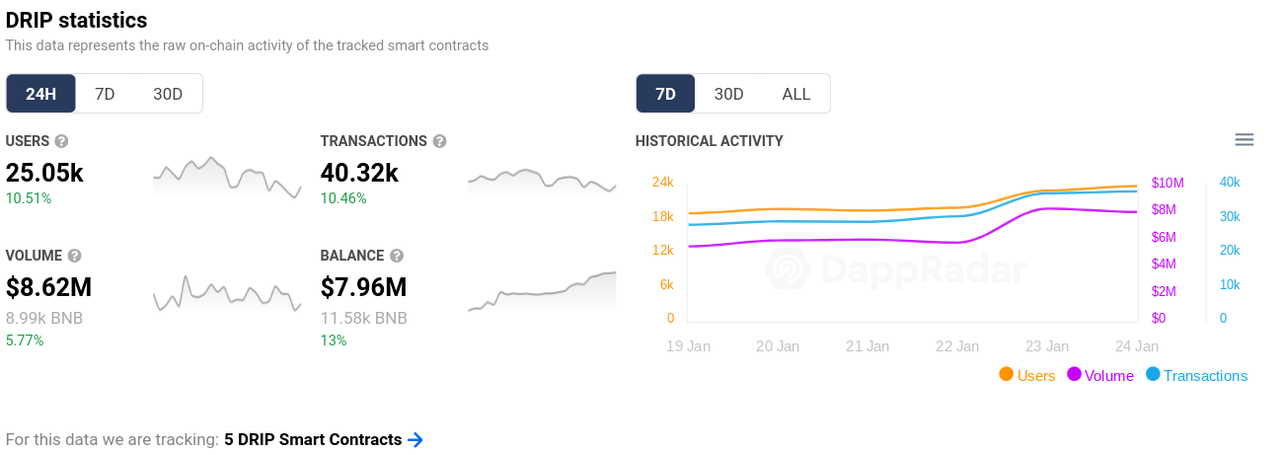Switch statistics to 7D period
The image size is (1280, 455).
(x=105, y=94)
